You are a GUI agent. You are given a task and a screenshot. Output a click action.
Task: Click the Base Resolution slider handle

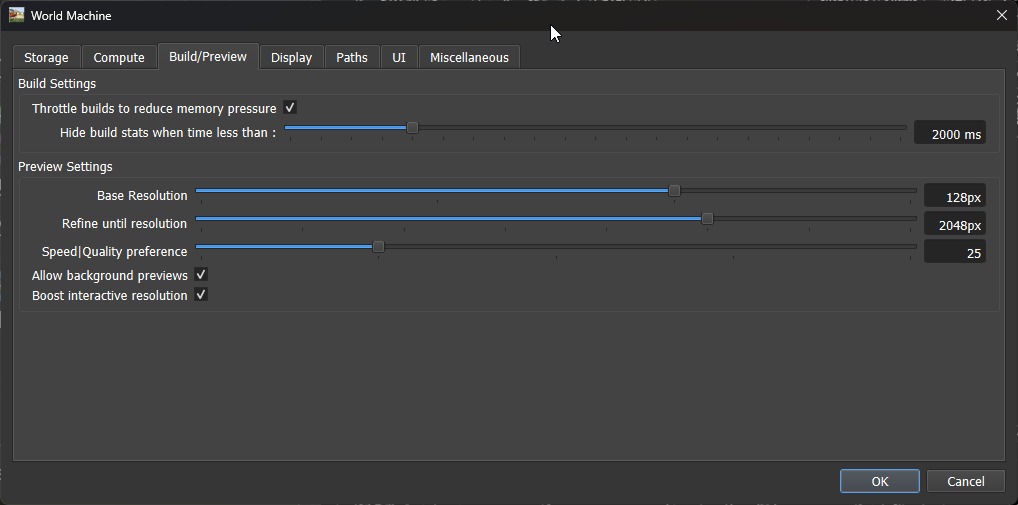click(x=674, y=190)
